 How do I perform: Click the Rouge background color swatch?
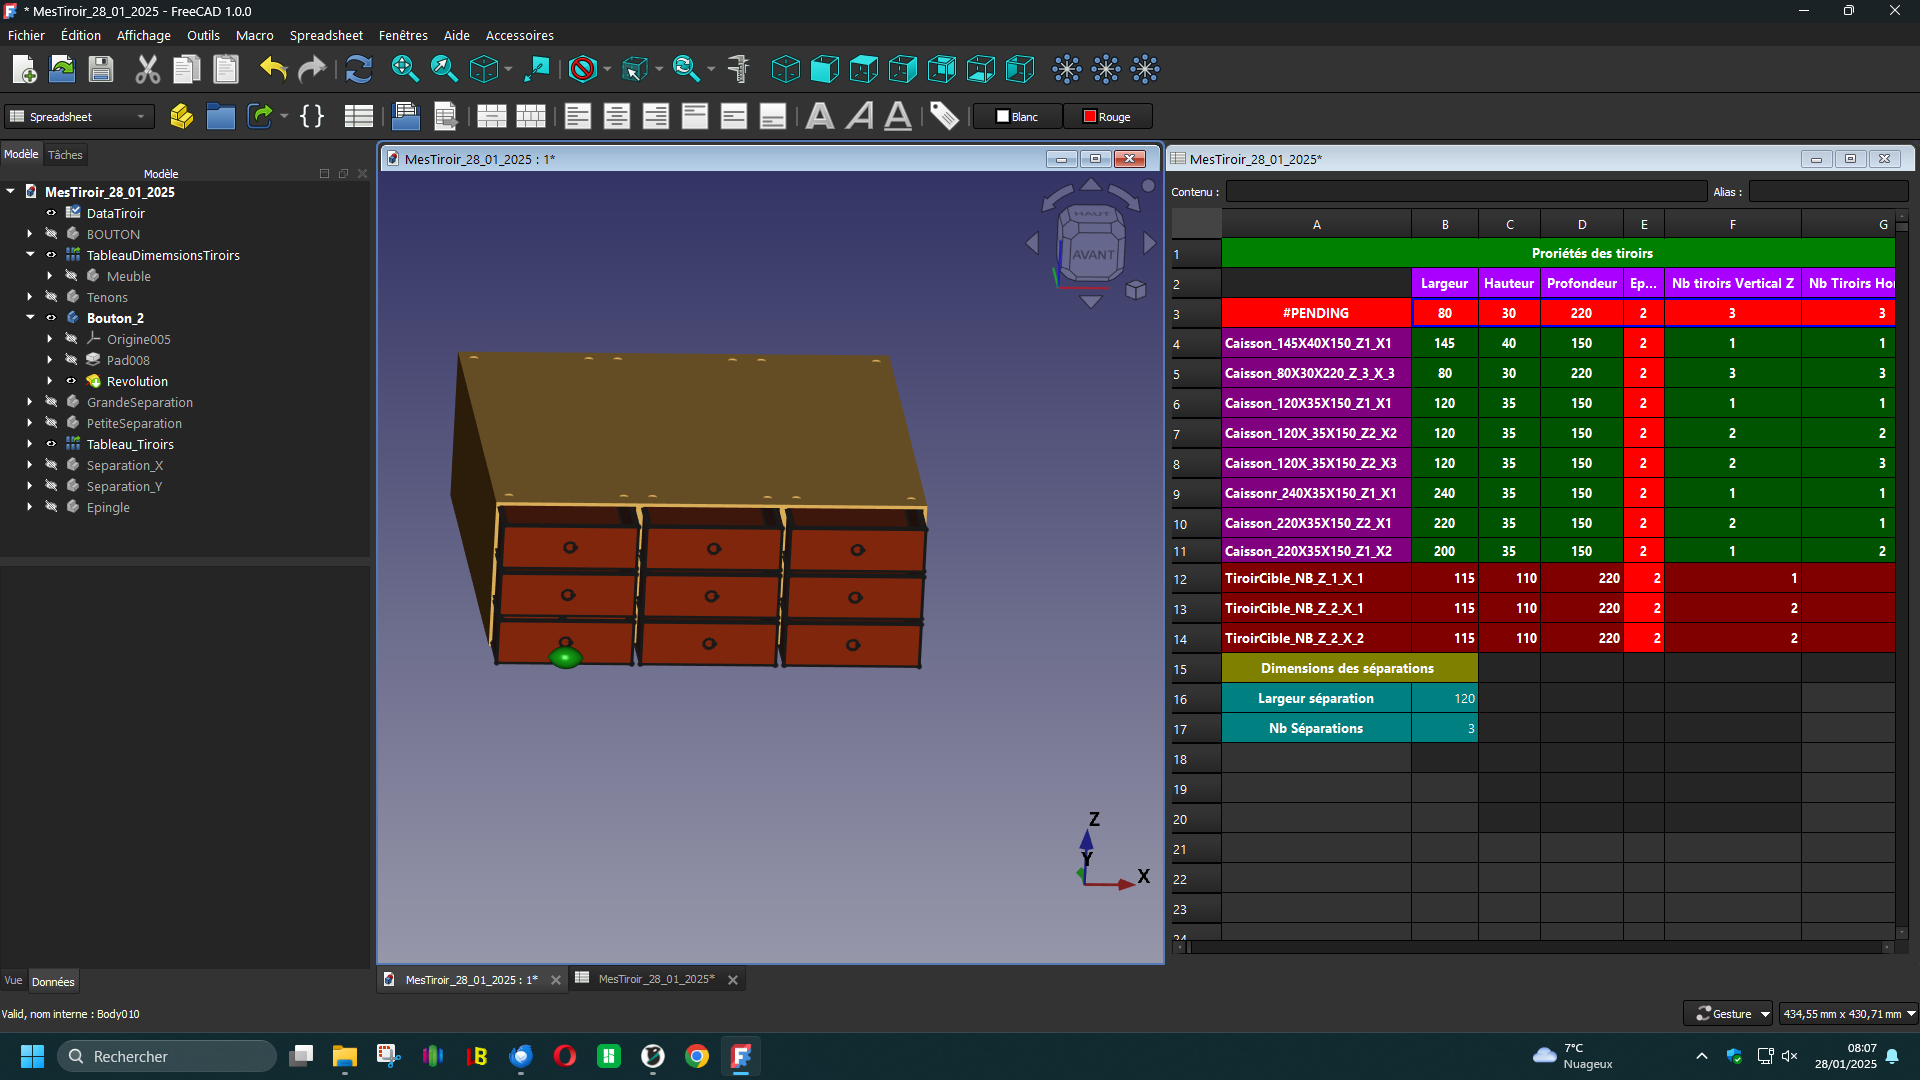[1107, 117]
